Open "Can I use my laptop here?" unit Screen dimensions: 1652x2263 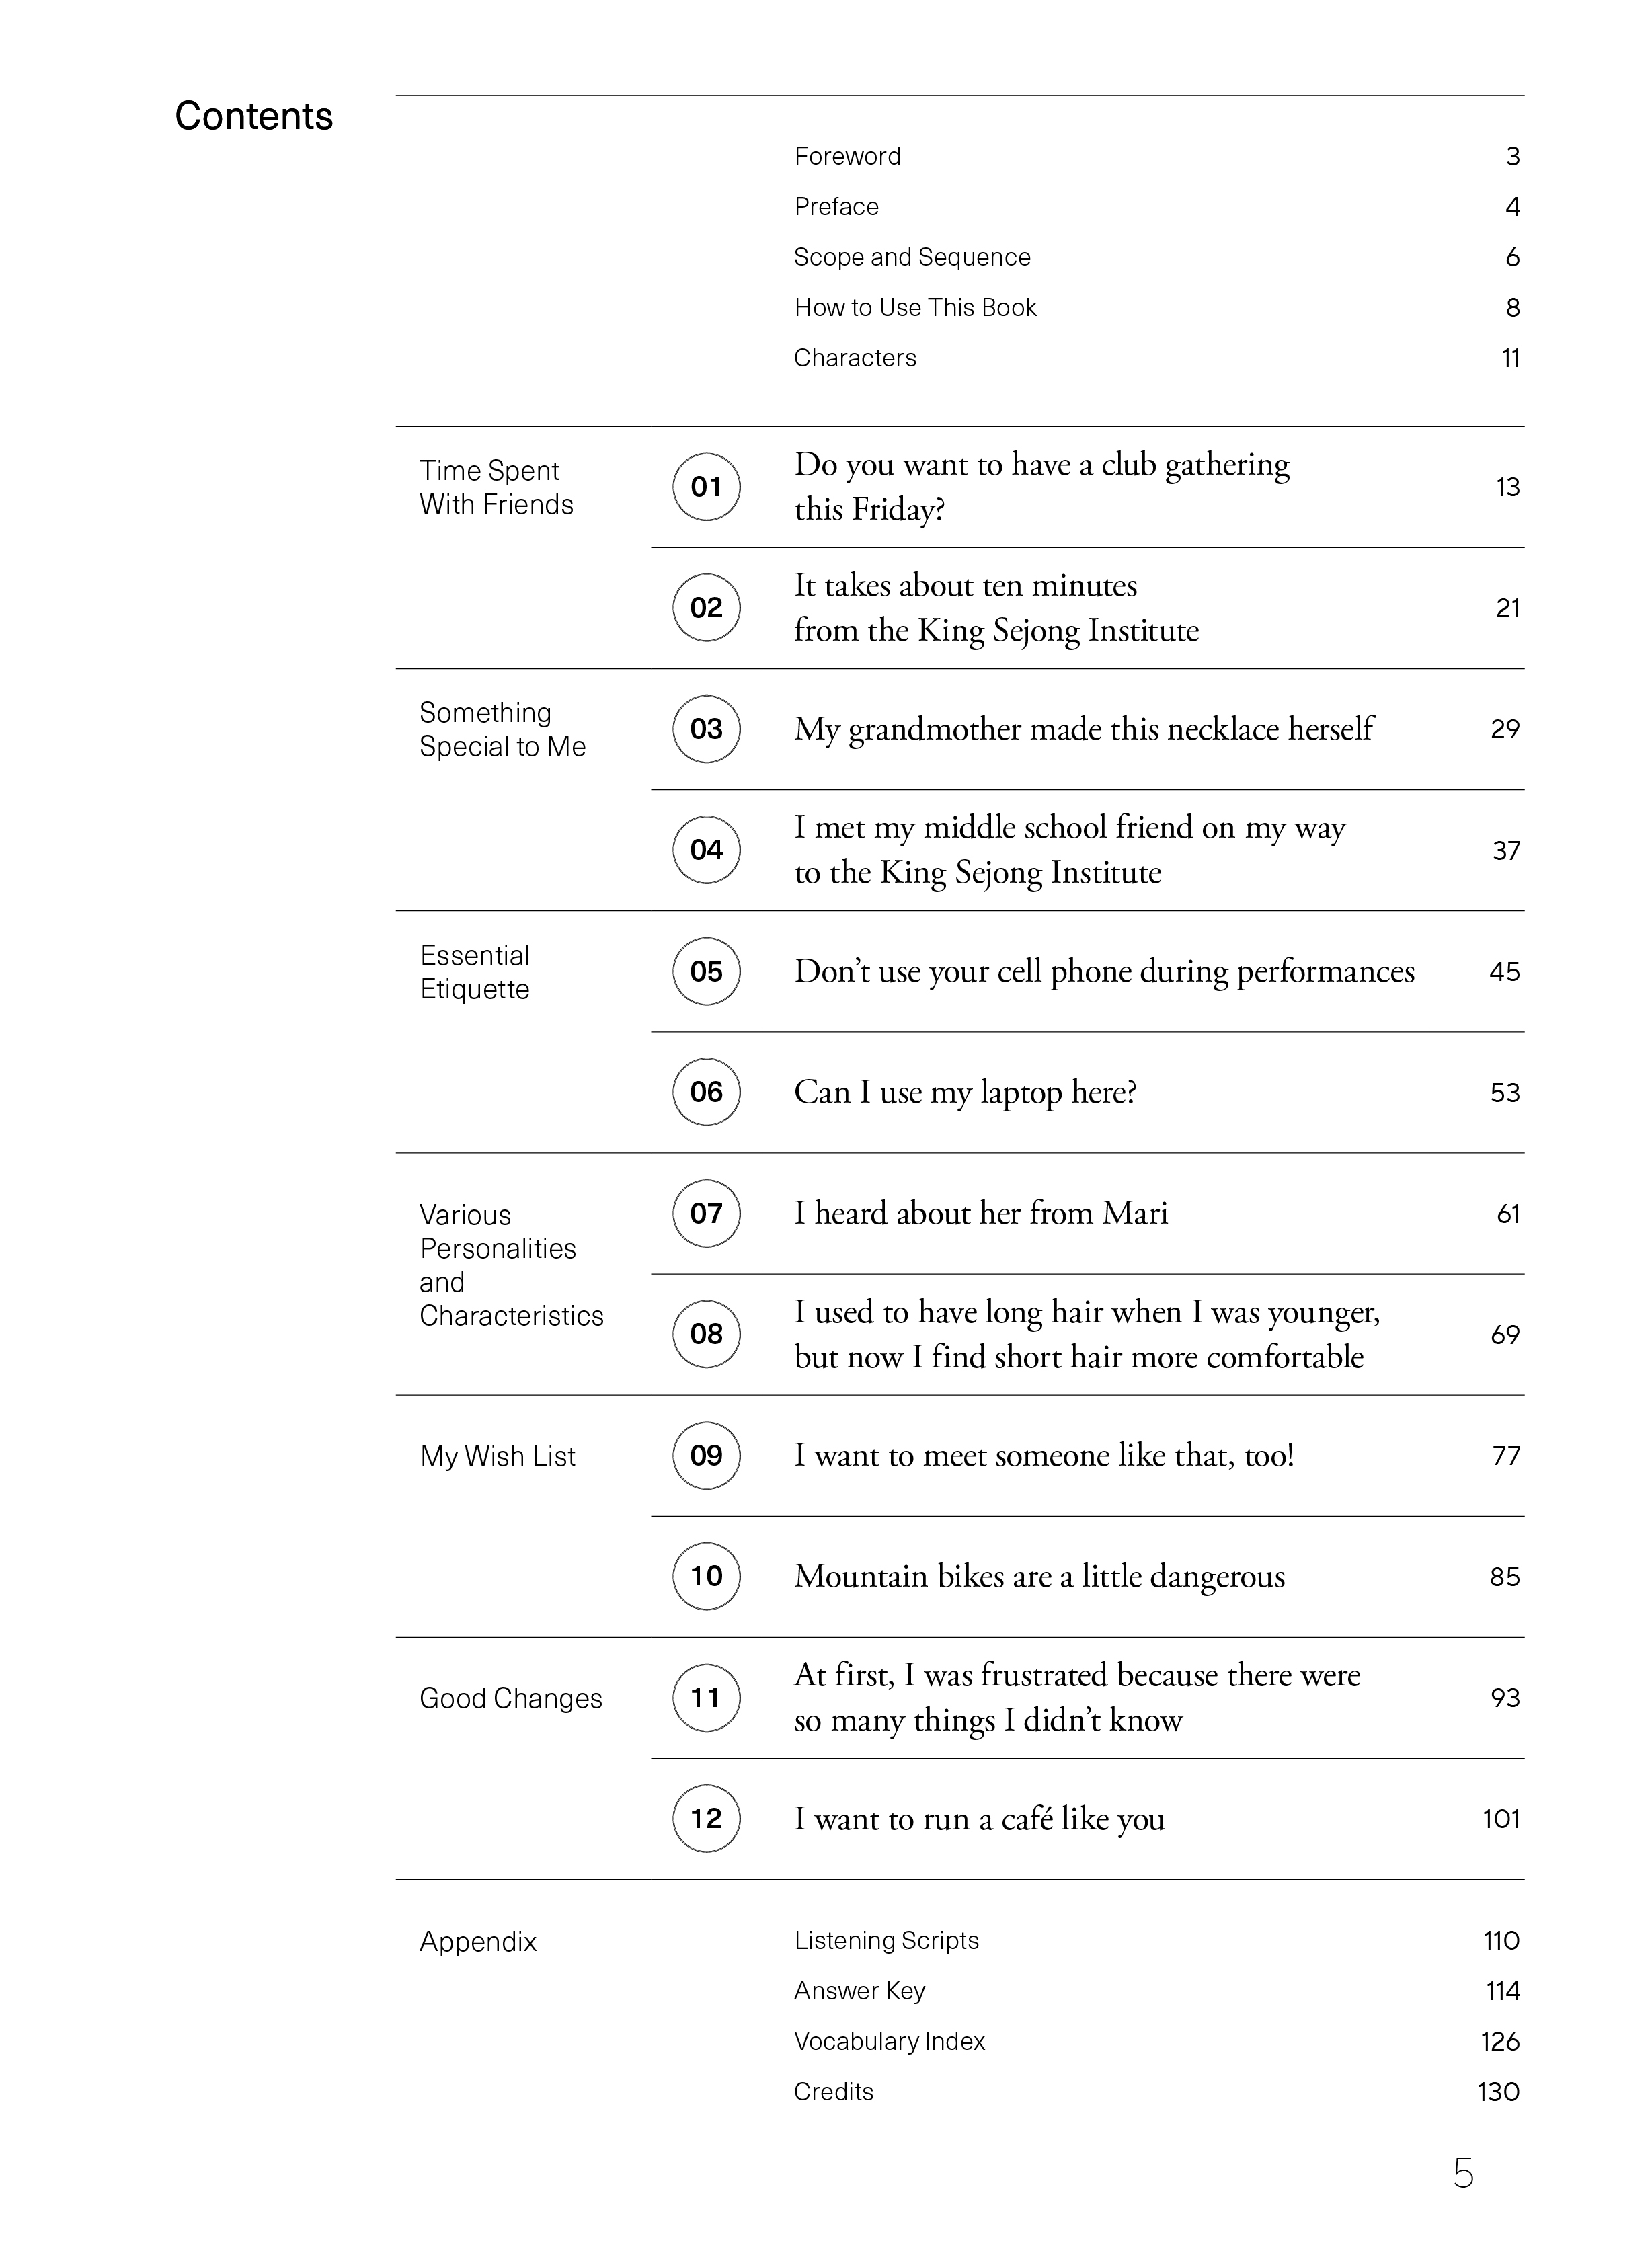[965, 1092]
